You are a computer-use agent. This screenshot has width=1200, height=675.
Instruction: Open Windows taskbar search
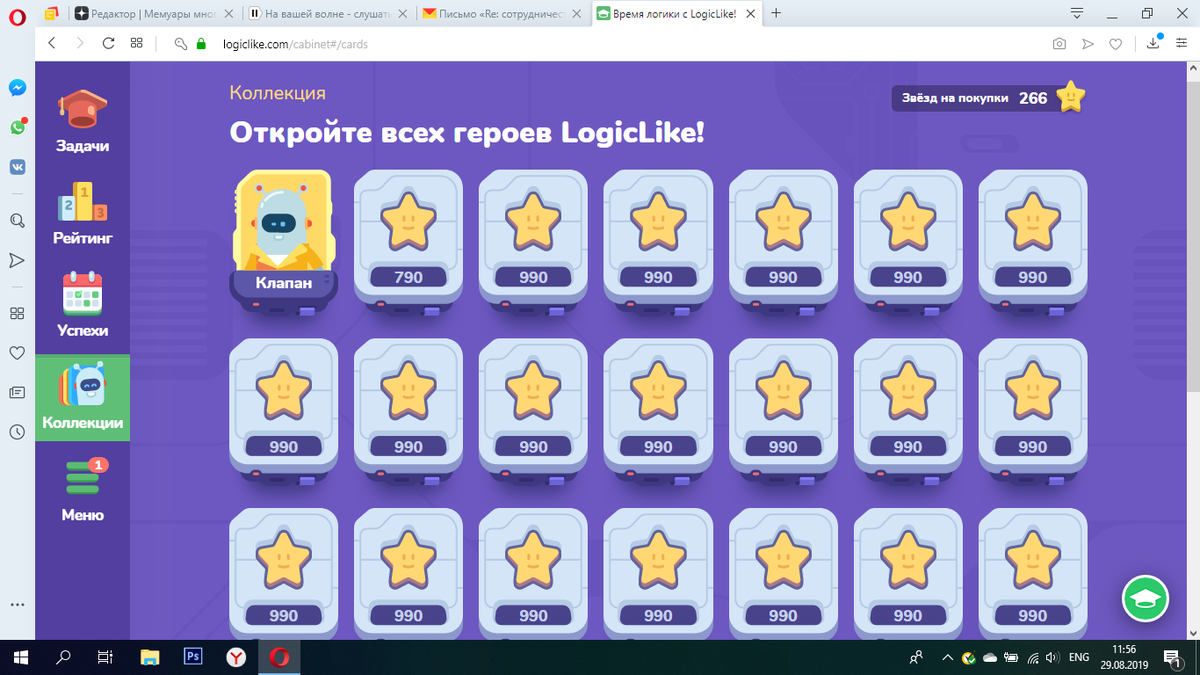63,657
